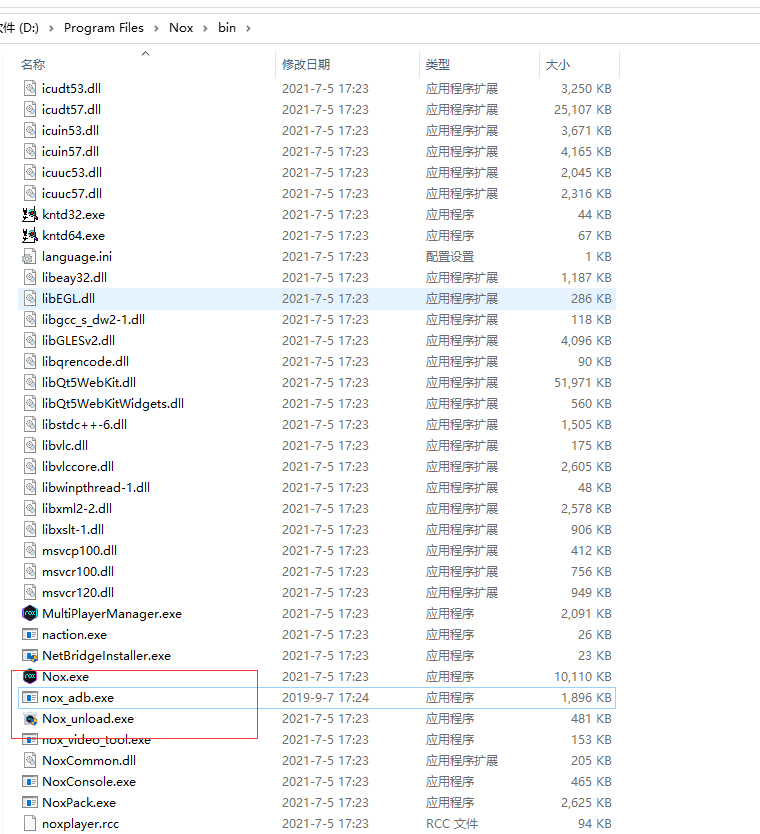760x834 pixels.
Task: Select the file name libwinpthread-1.dll
Action: pos(96,488)
